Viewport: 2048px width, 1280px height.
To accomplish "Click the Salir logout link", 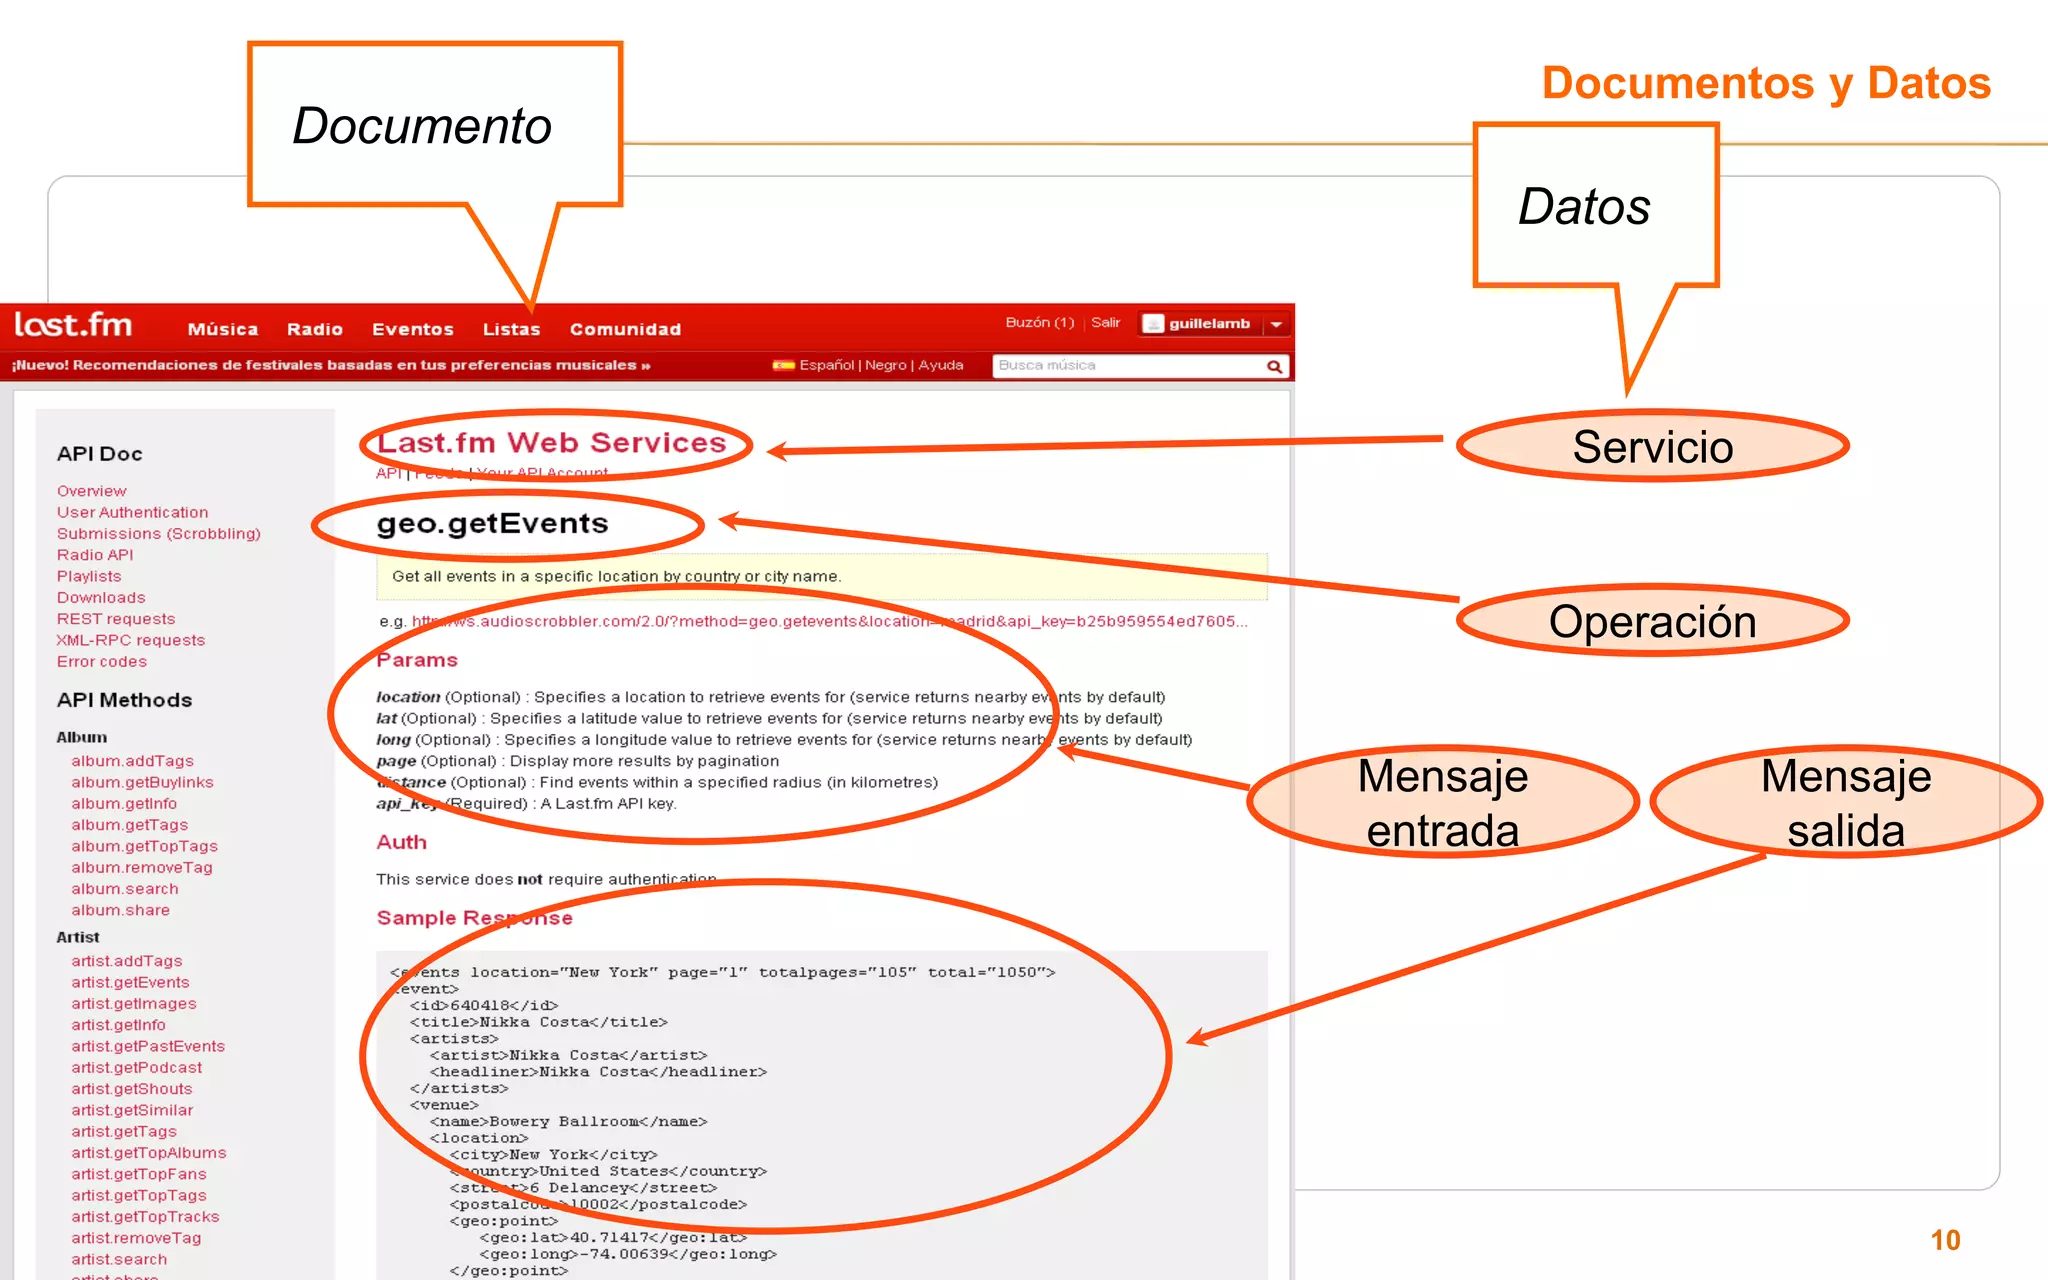I will click(x=1105, y=322).
